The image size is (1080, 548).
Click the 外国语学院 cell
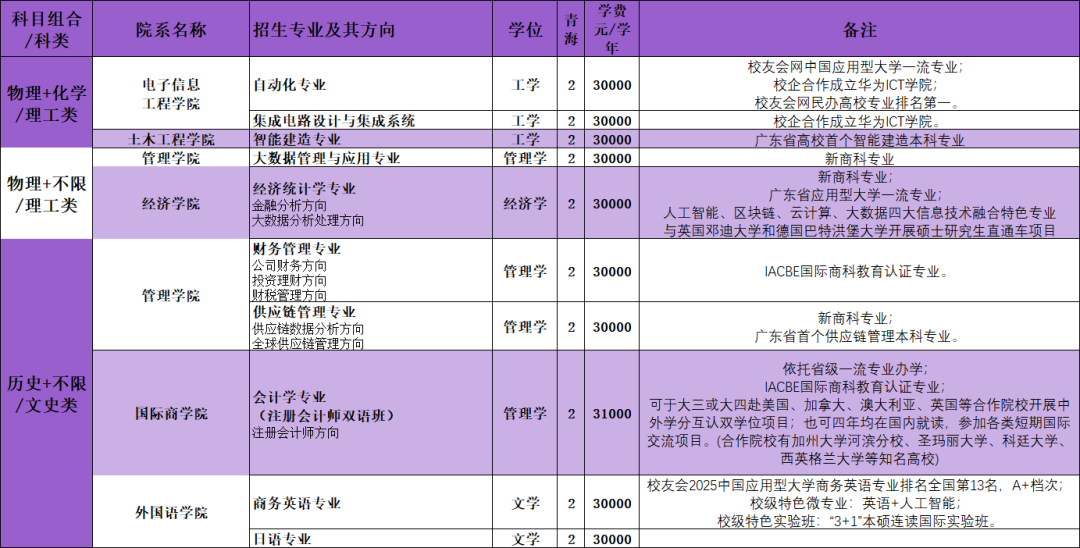coord(171,512)
